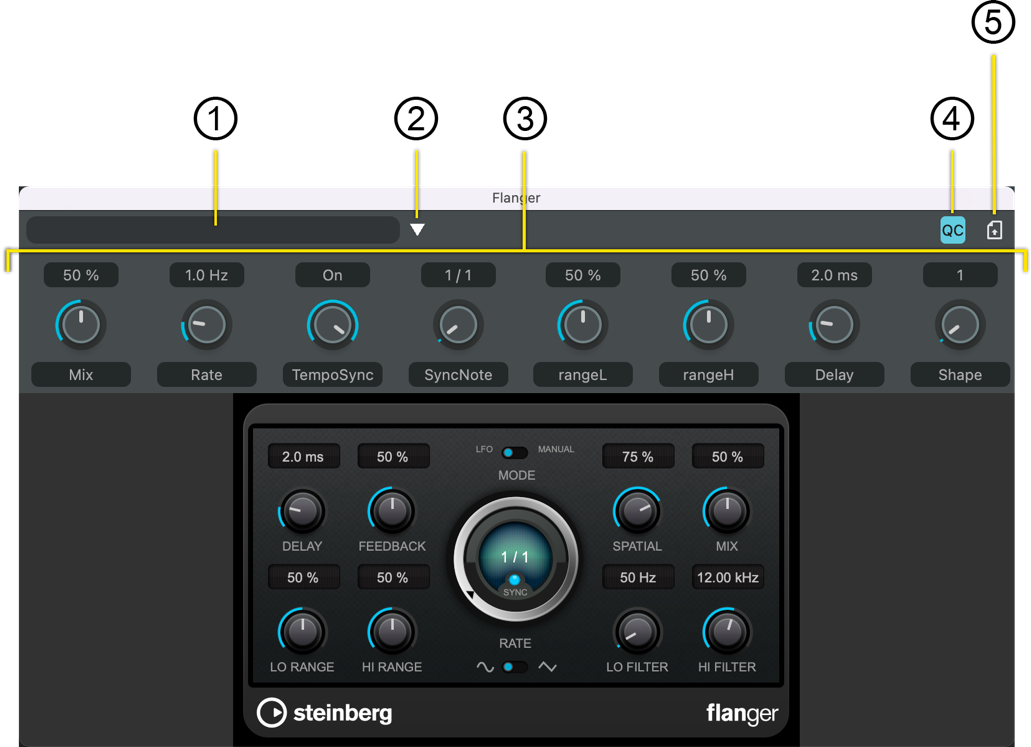Click the 1.0 Hz Rate value field

click(x=207, y=275)
